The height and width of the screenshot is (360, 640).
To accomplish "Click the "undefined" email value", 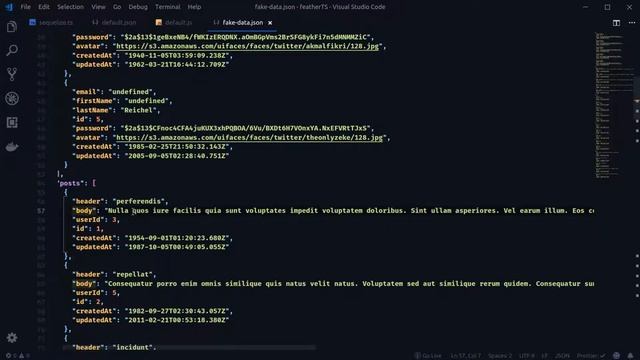I will point(131,92).
